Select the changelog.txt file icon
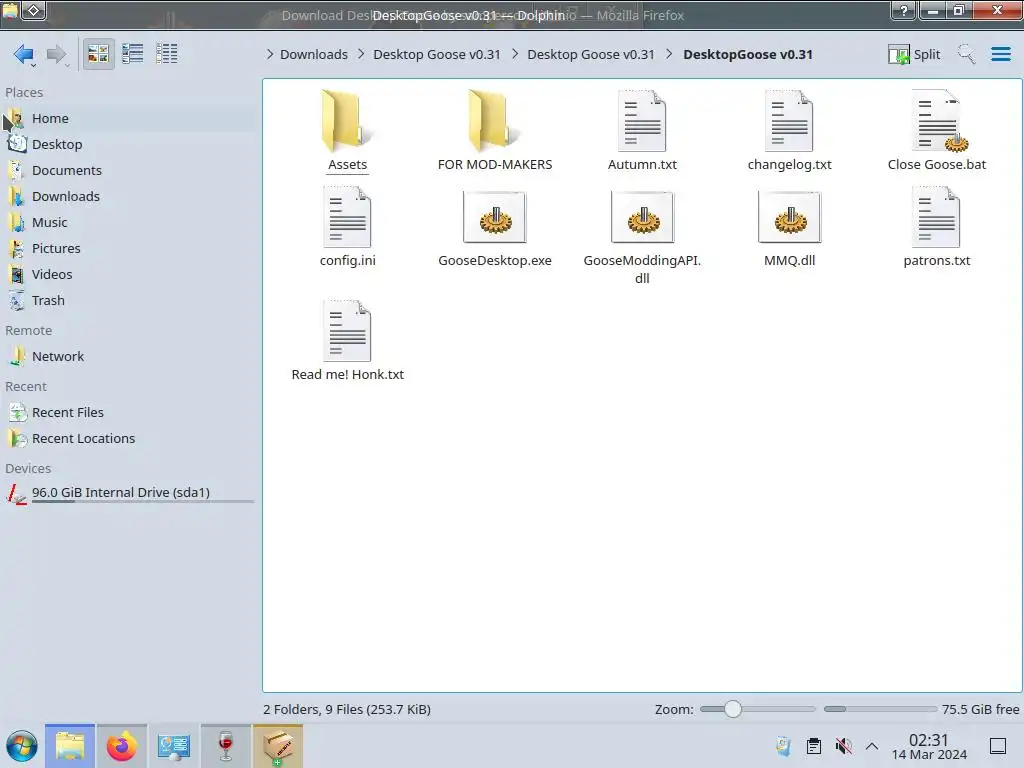Image resolution: width=1024 pixels, height=768 pixels. tap(789, 121)
